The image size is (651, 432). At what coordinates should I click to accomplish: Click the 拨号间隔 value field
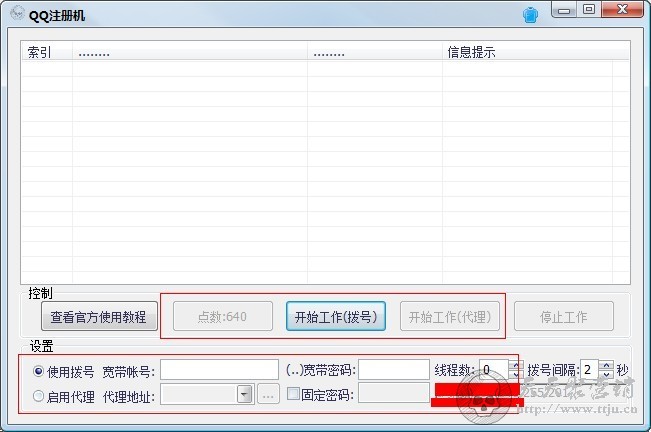589,369
